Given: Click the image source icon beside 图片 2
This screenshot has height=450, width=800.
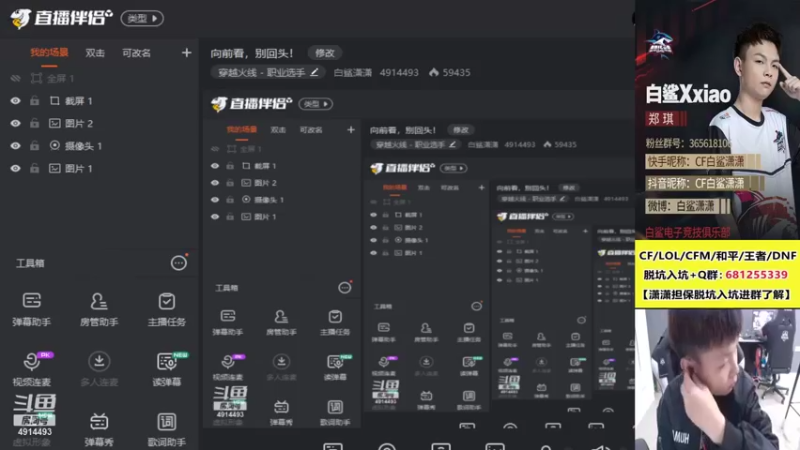Looking at the screenshot, I should tap(55, 123).
